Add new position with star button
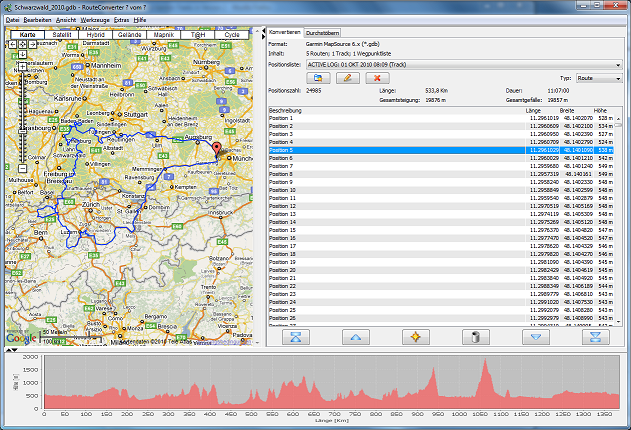The image size is (631, 430). tap(416, 337)
